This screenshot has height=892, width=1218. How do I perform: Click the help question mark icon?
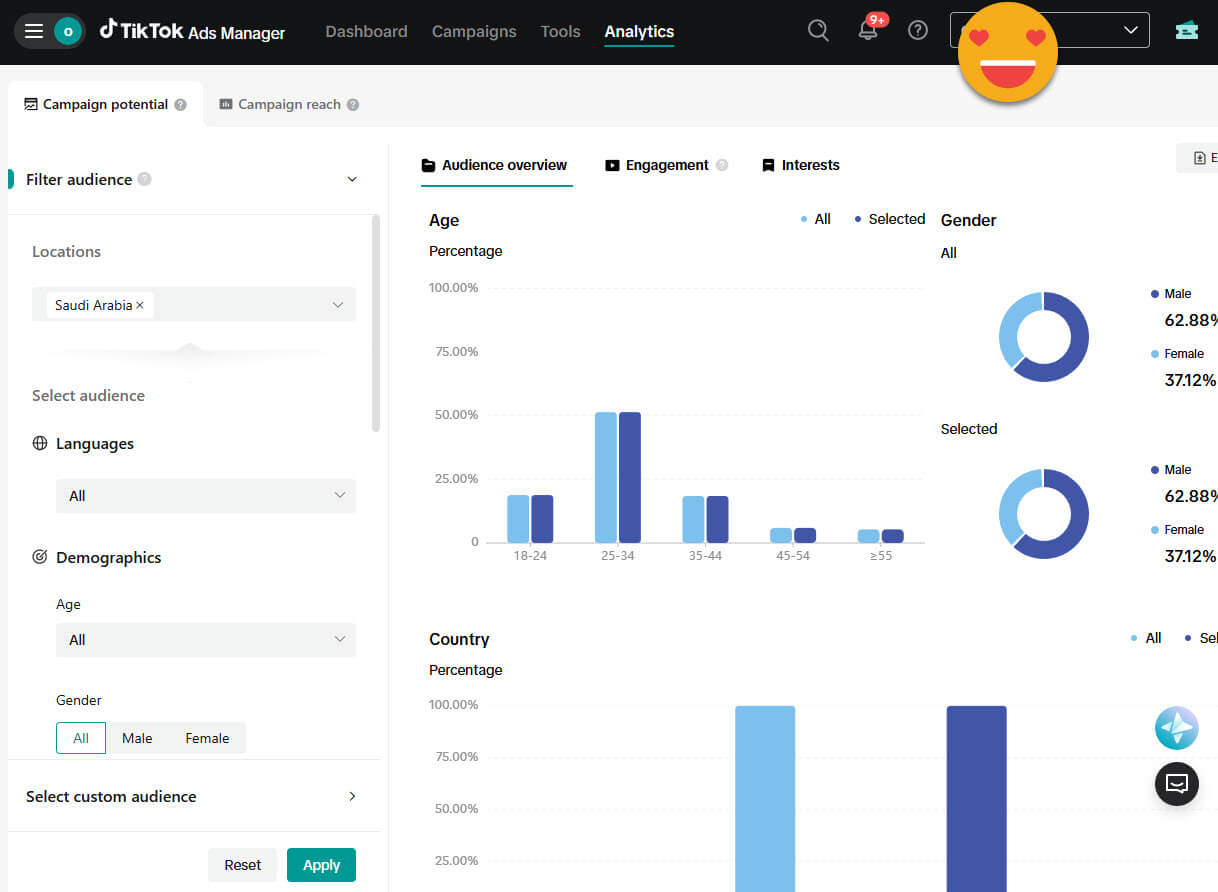[918, 31]
